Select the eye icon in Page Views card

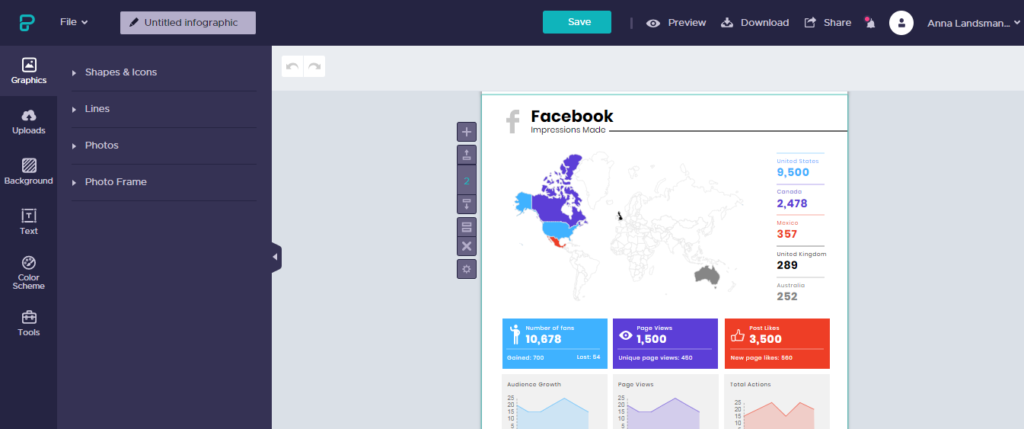pyautogui.click(x=626, y=336)
